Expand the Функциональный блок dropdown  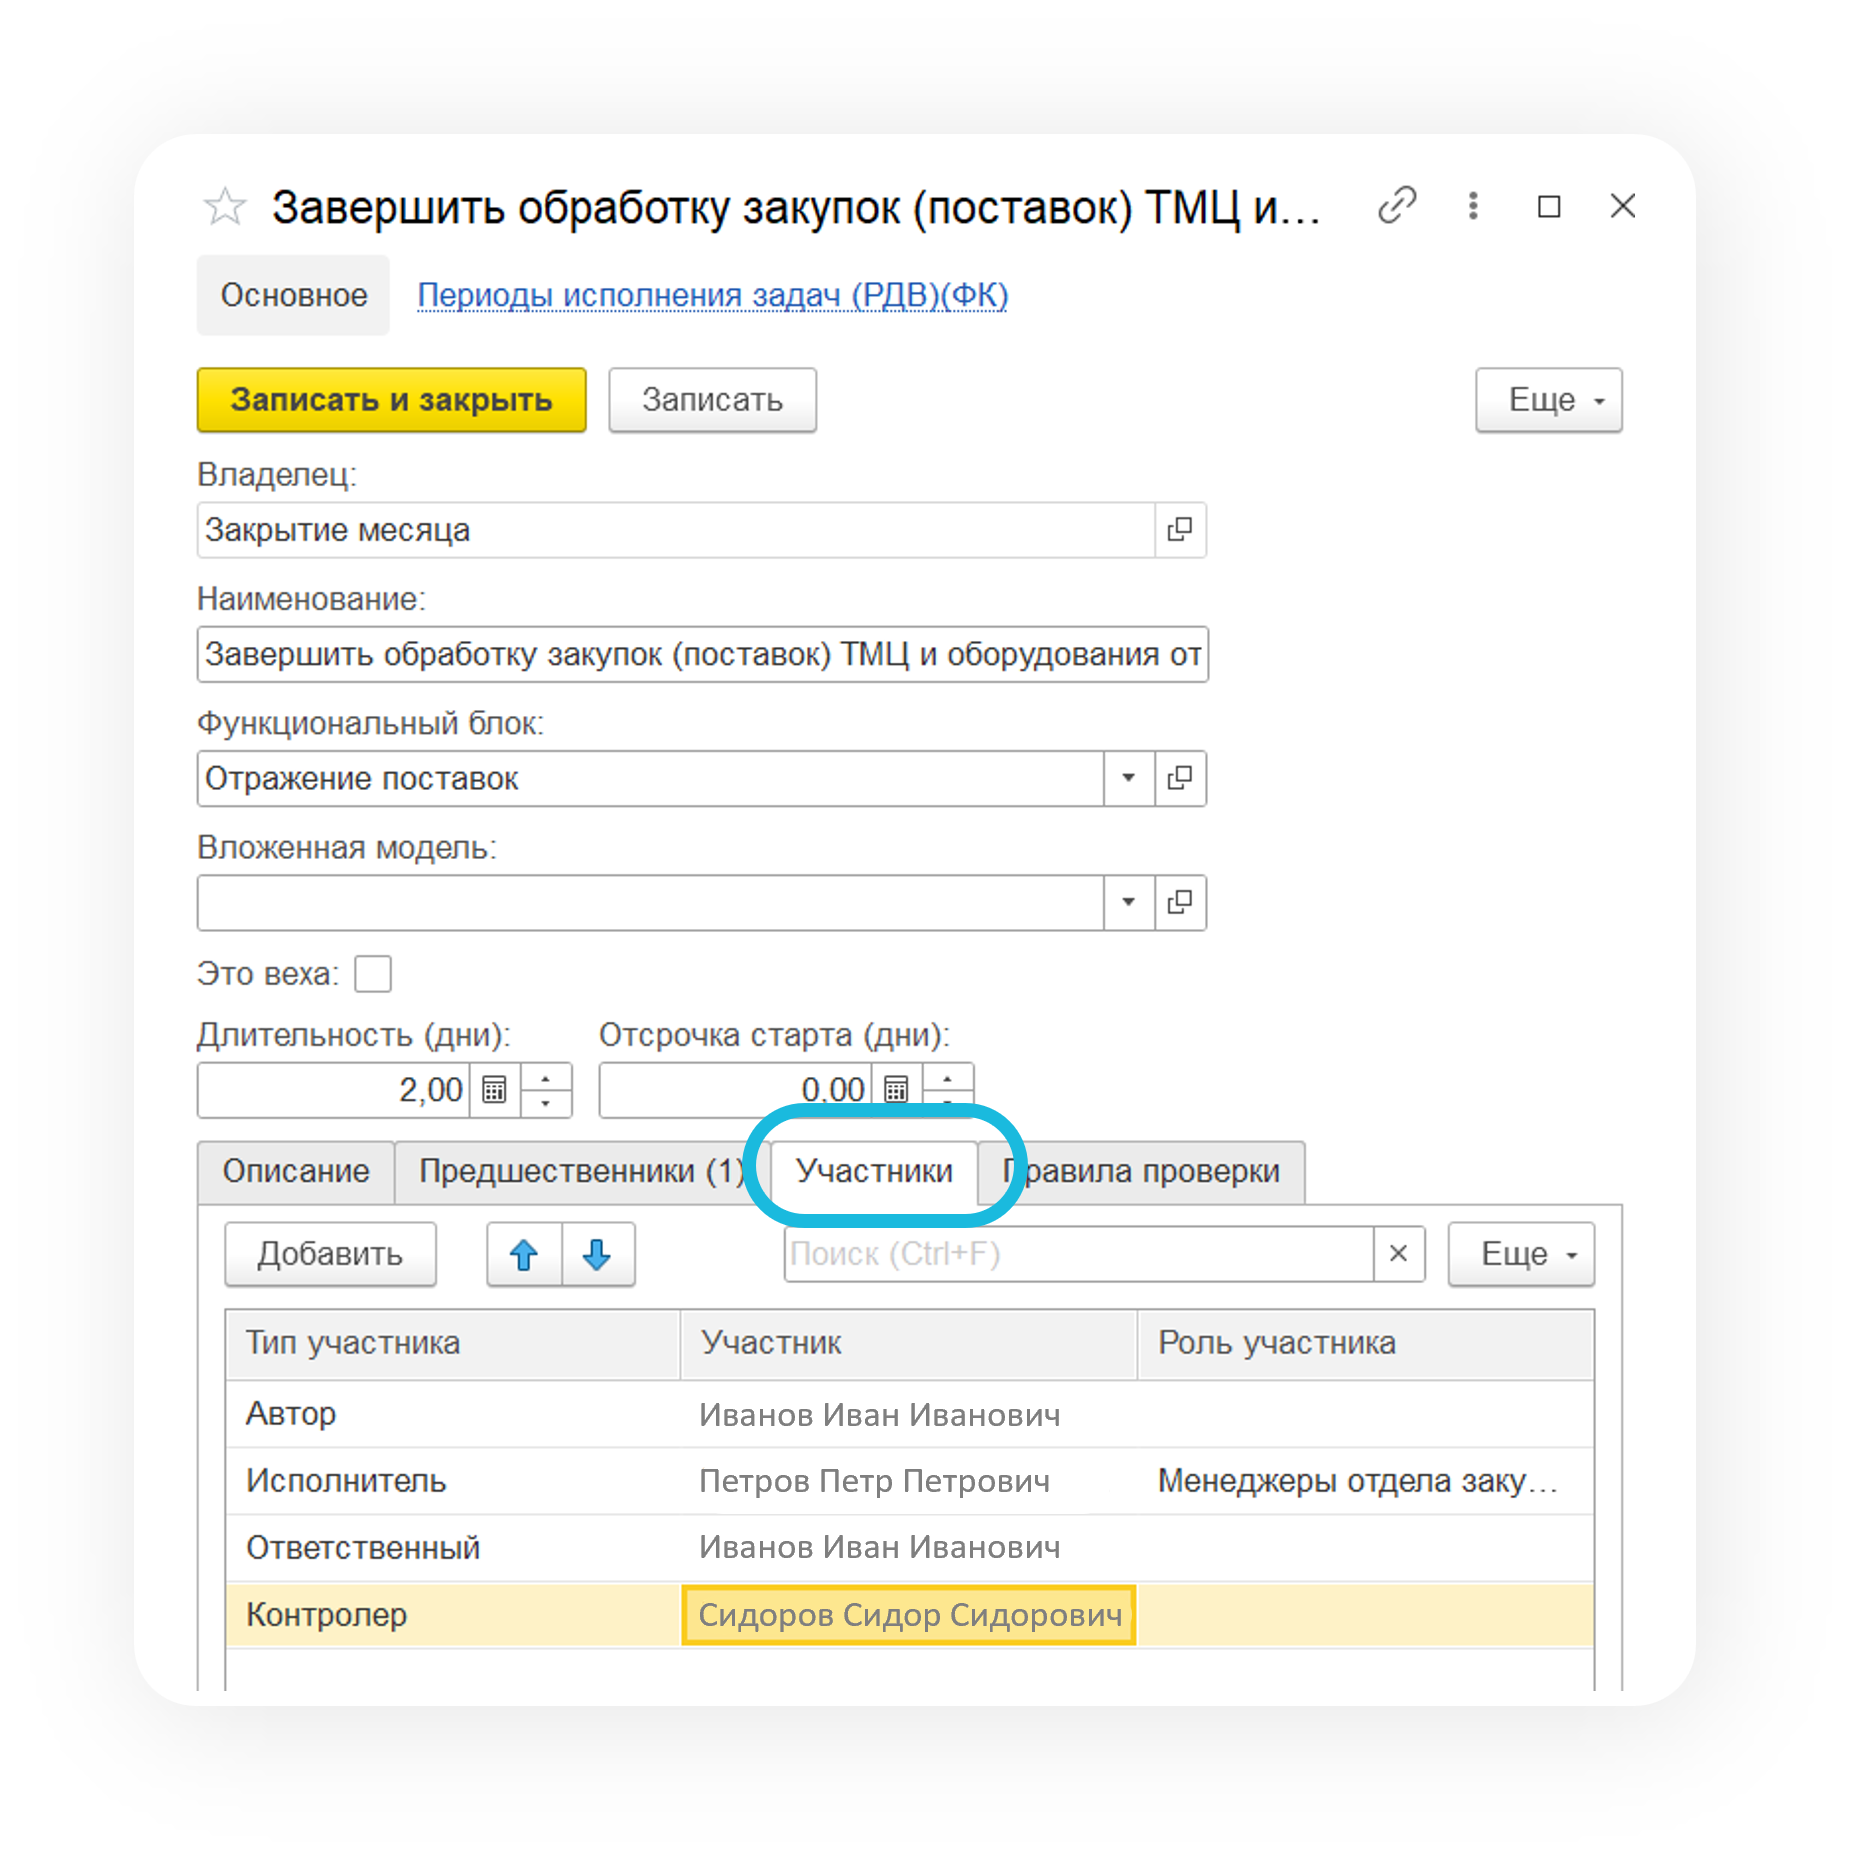pos(1128,778)
